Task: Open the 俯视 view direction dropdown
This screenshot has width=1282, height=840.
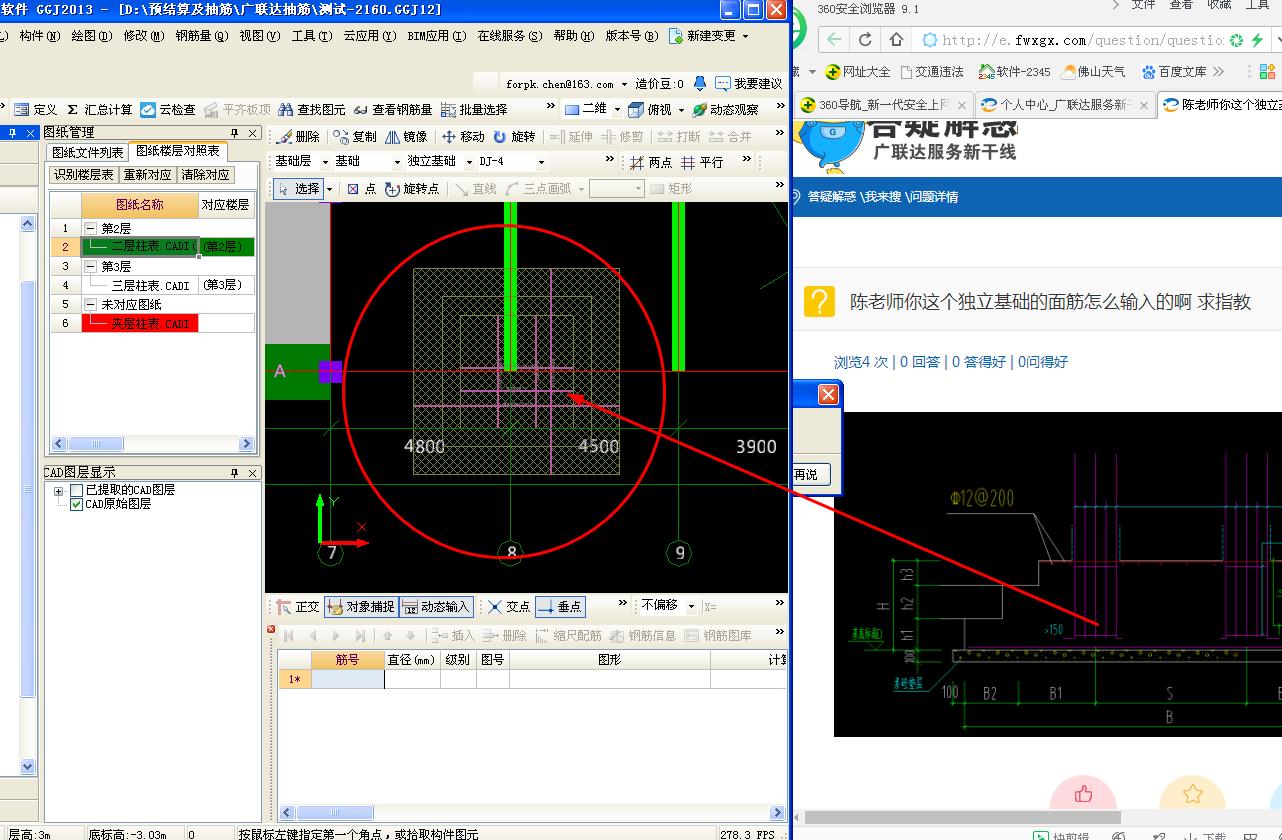Action: tap(682, 110)
